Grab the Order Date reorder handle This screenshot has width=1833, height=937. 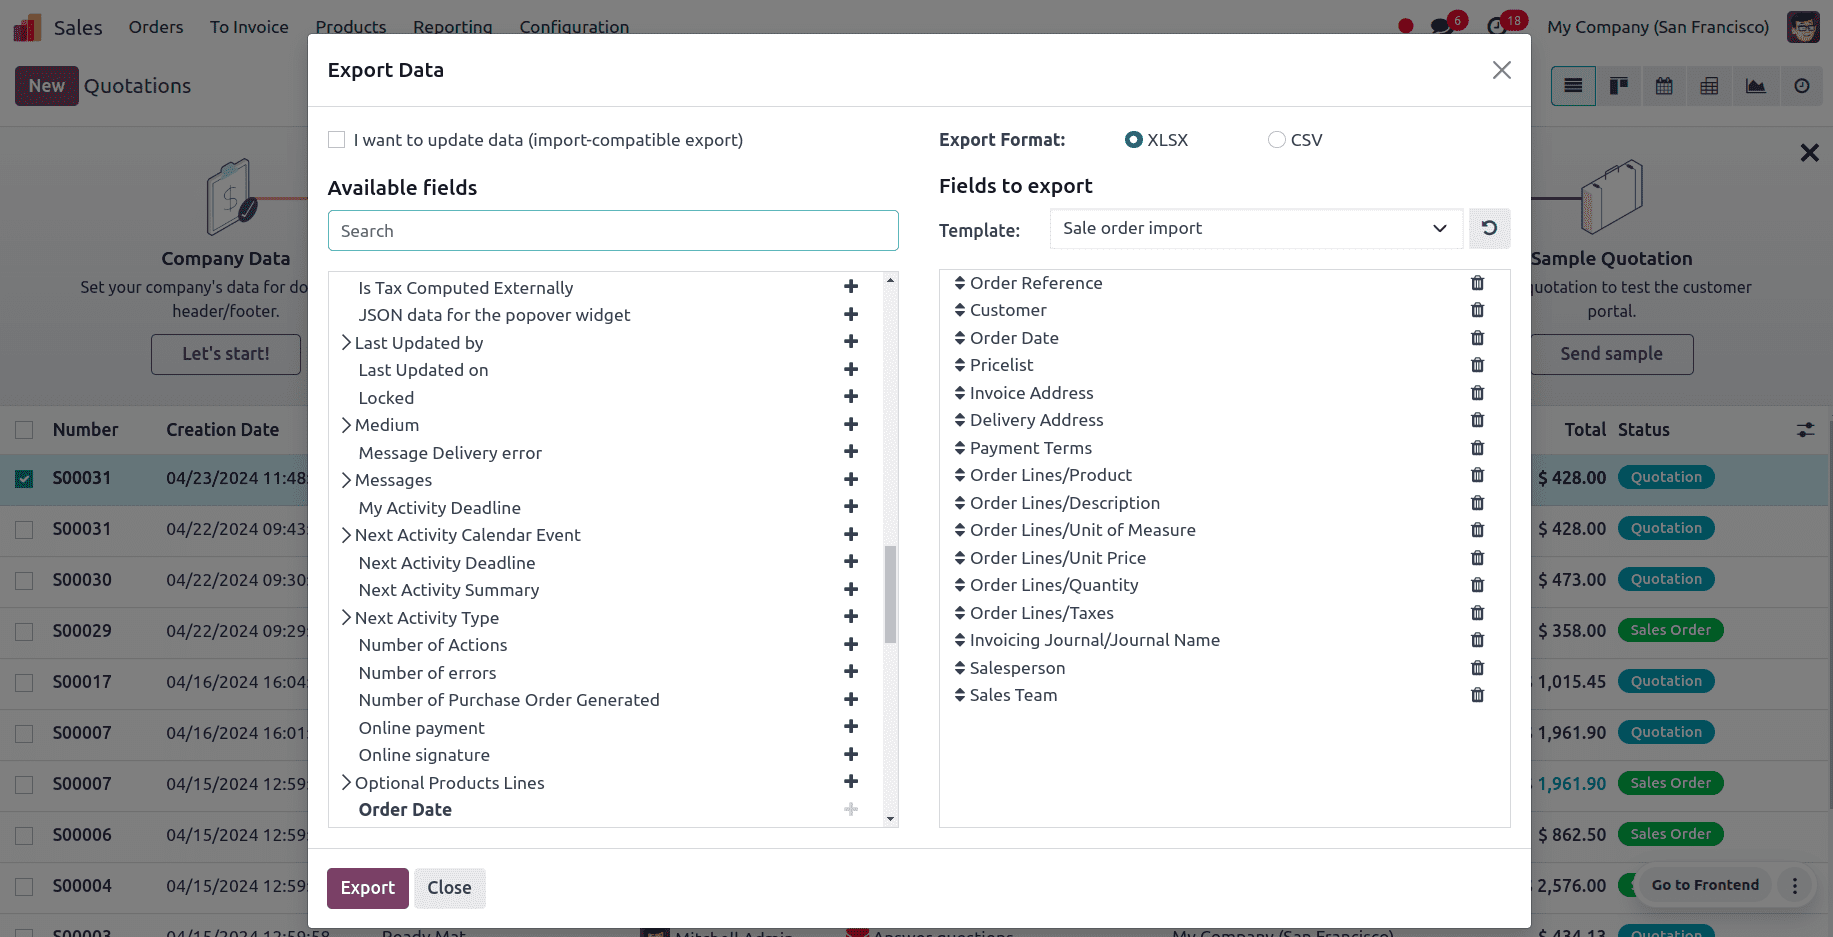point(960,338)
